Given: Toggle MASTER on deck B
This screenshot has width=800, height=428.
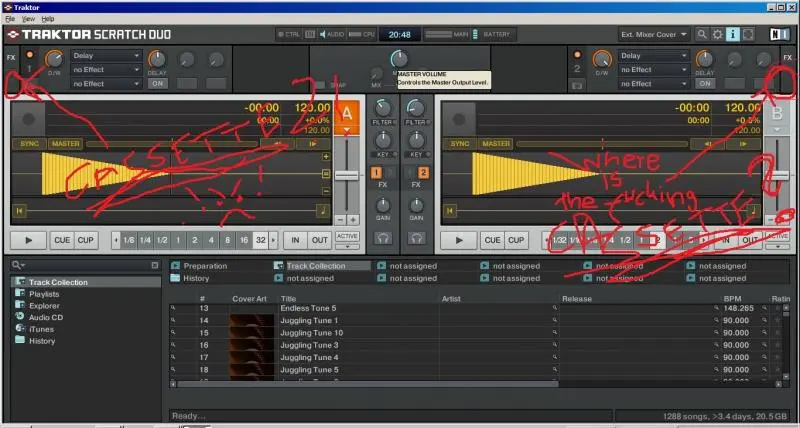Looking at the screenshot, I should [x=492, y=144].
